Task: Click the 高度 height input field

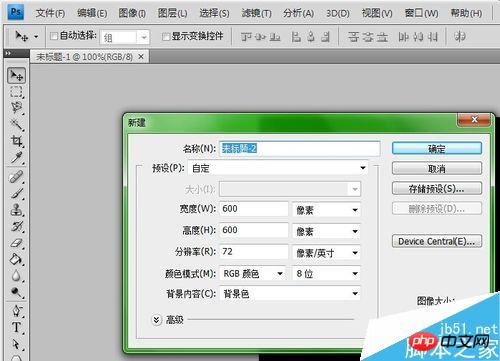Action: pos(254,230)
